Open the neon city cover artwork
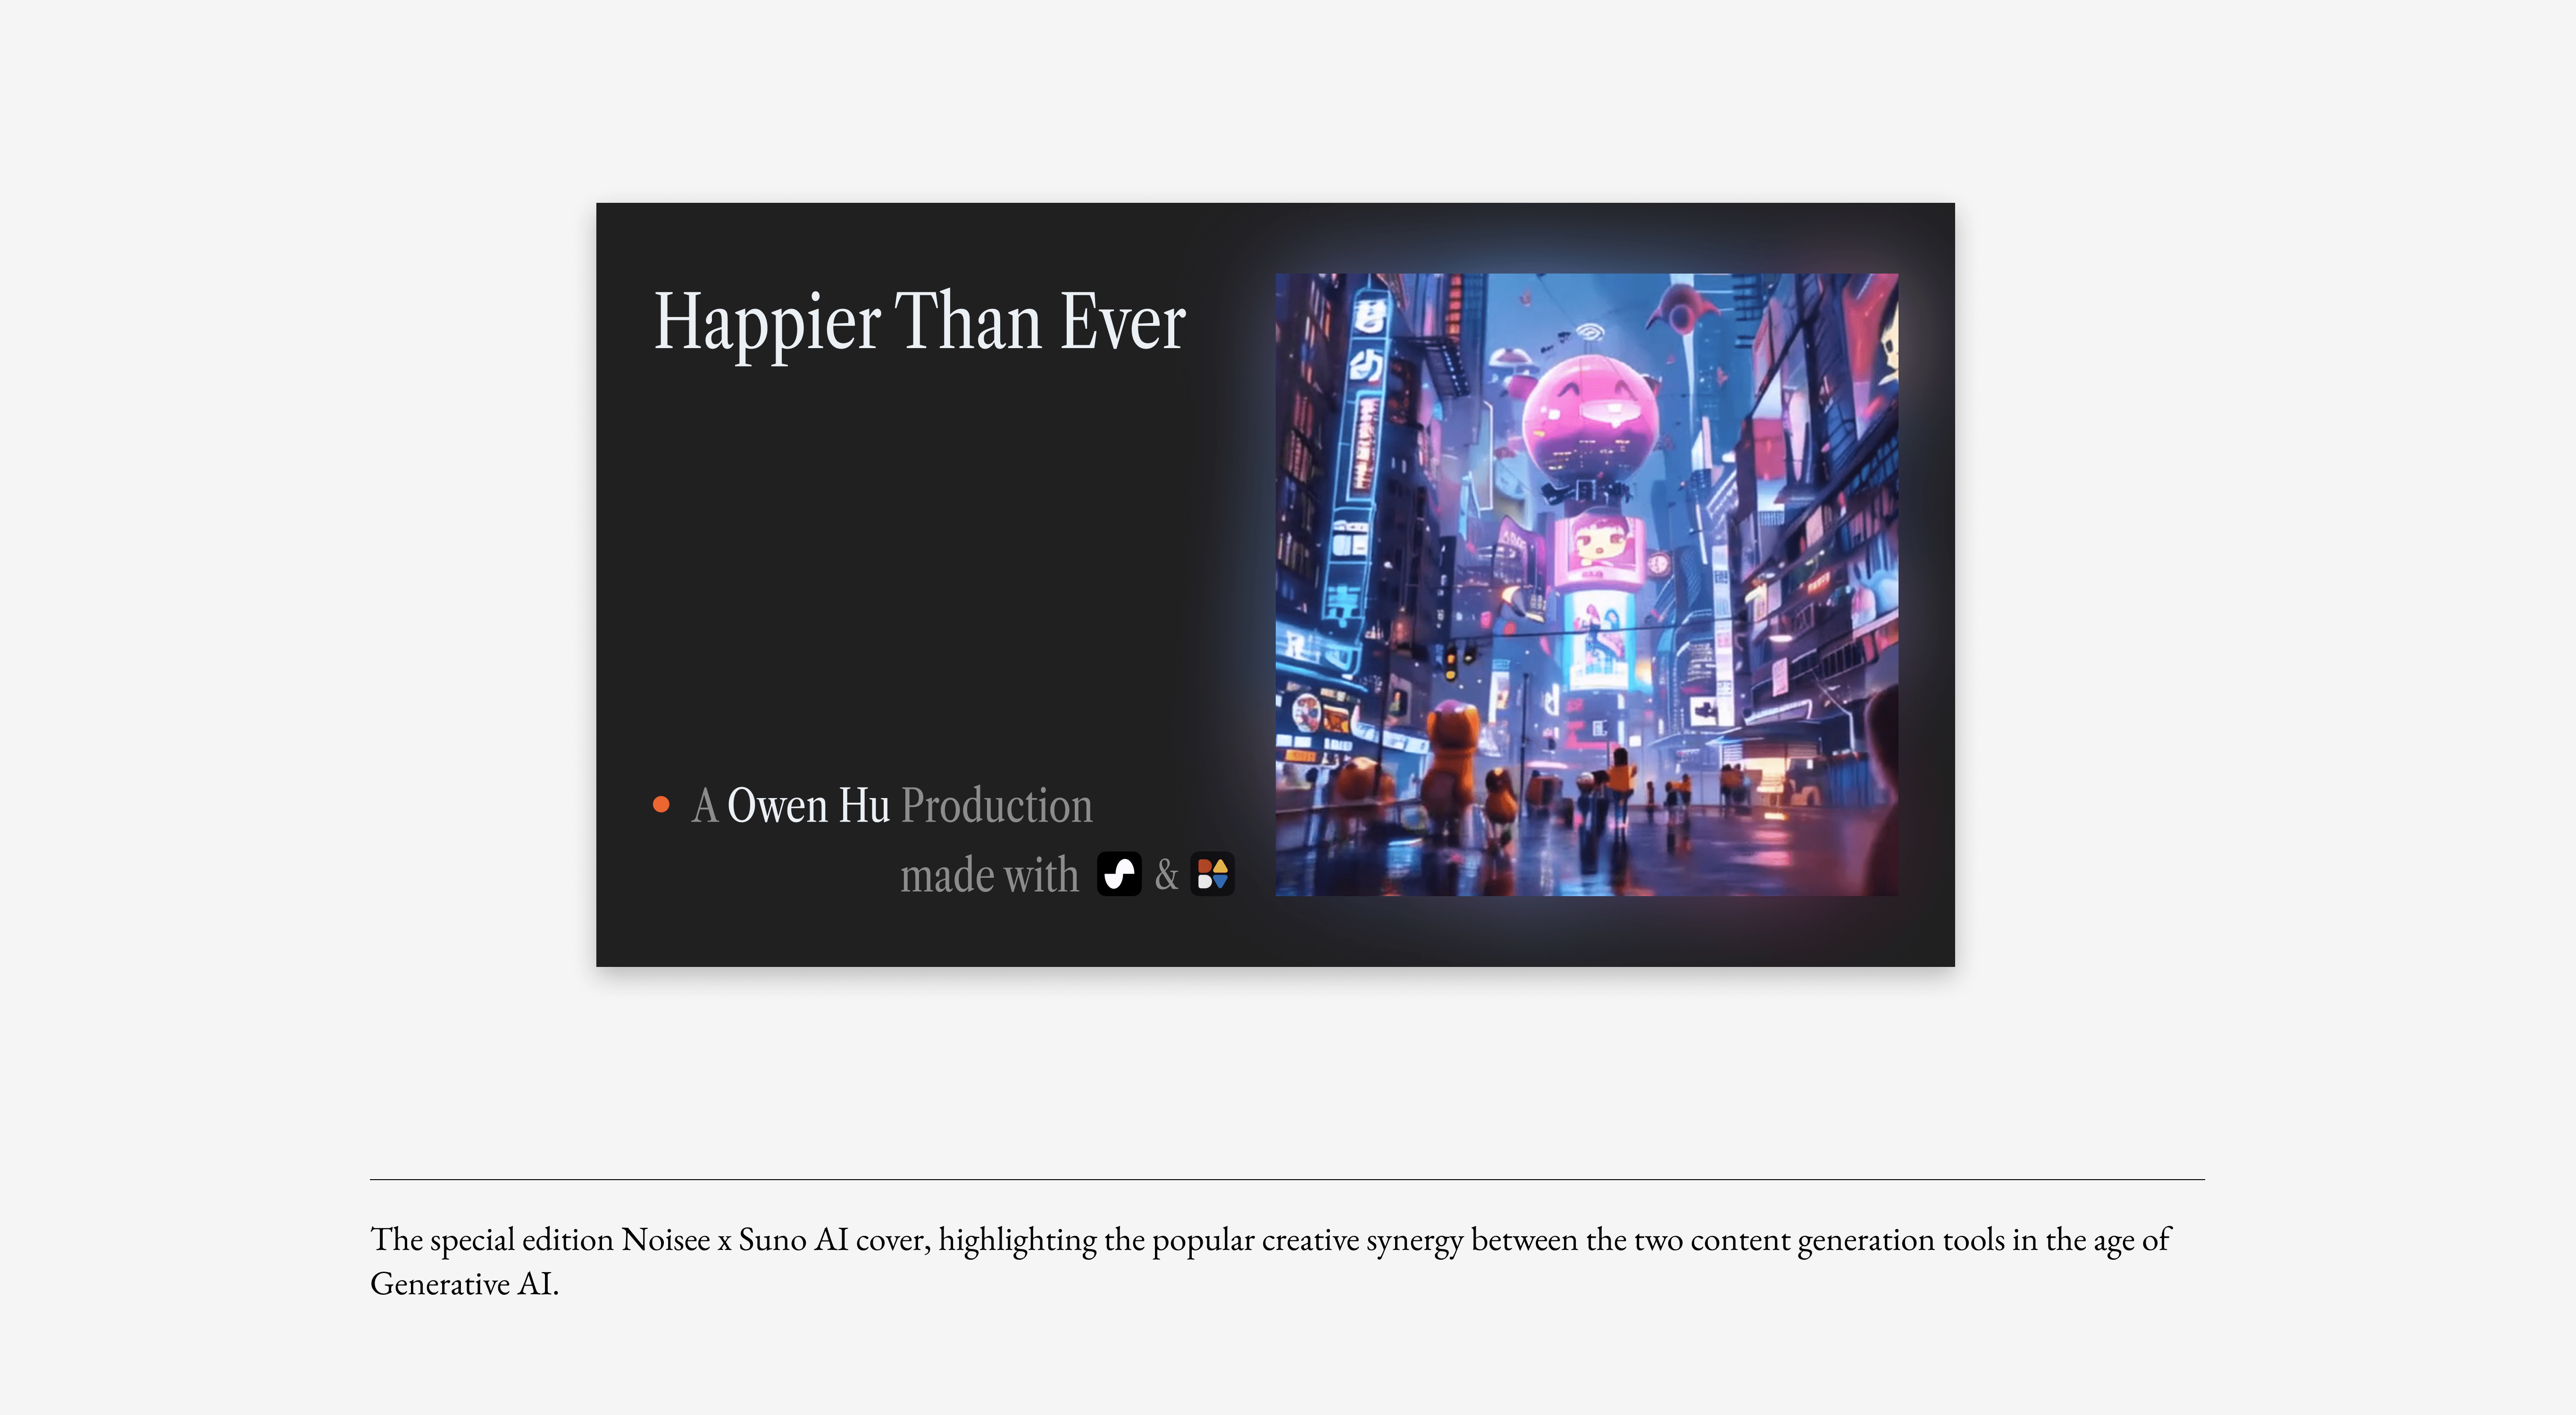2576x1415 pixels. 1586,585
